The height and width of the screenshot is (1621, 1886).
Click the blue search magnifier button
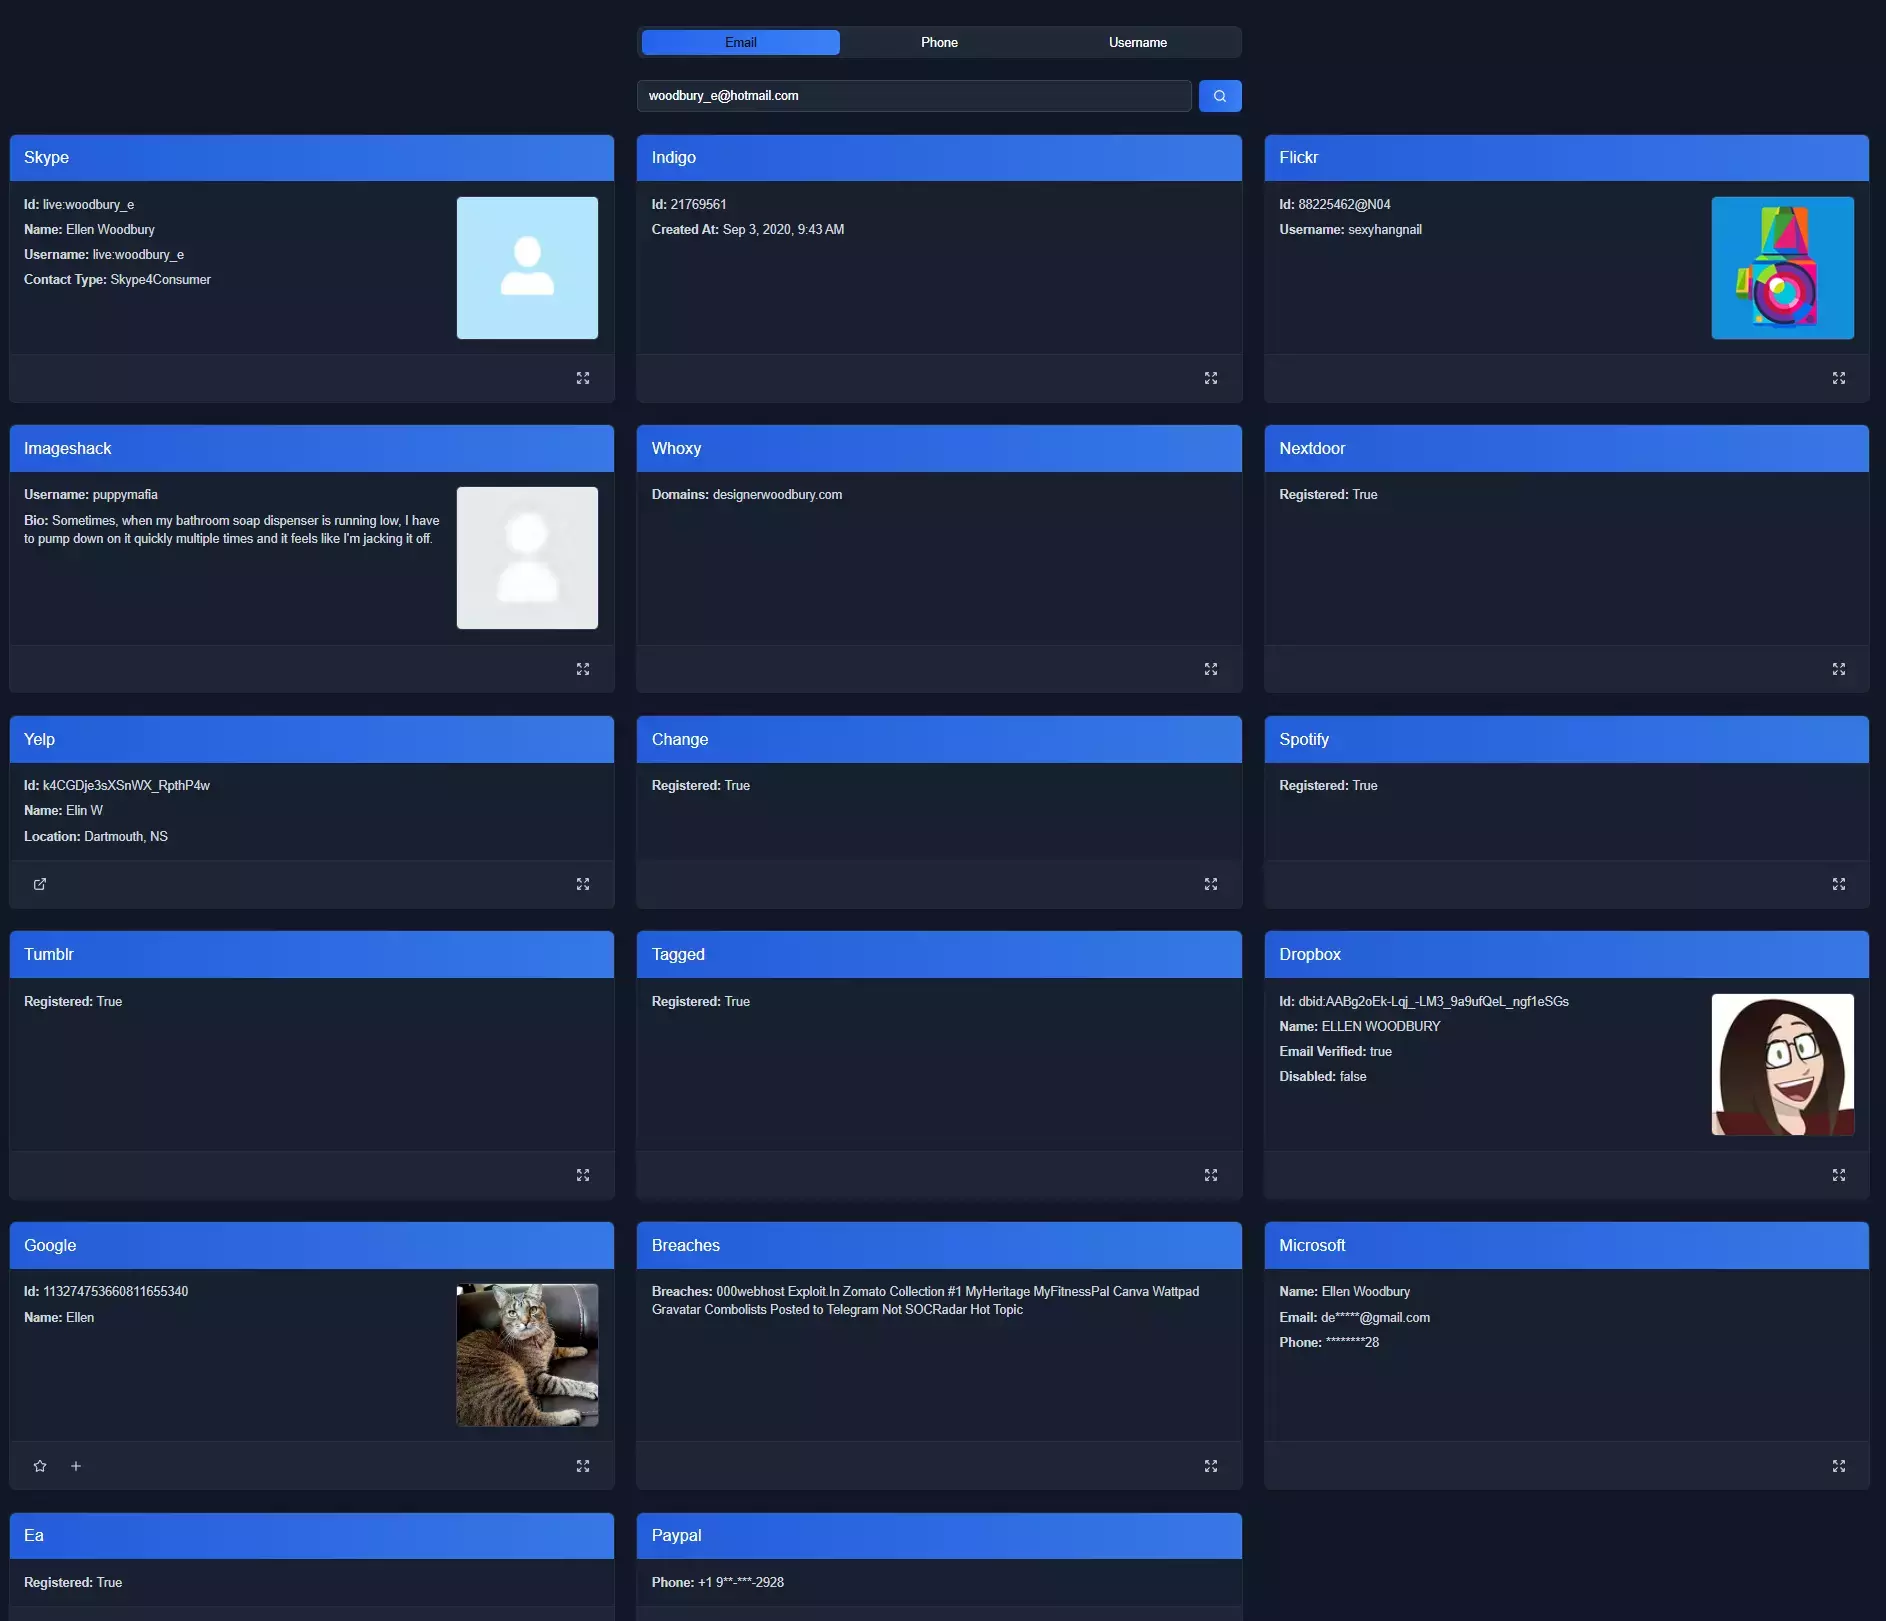1219,96
